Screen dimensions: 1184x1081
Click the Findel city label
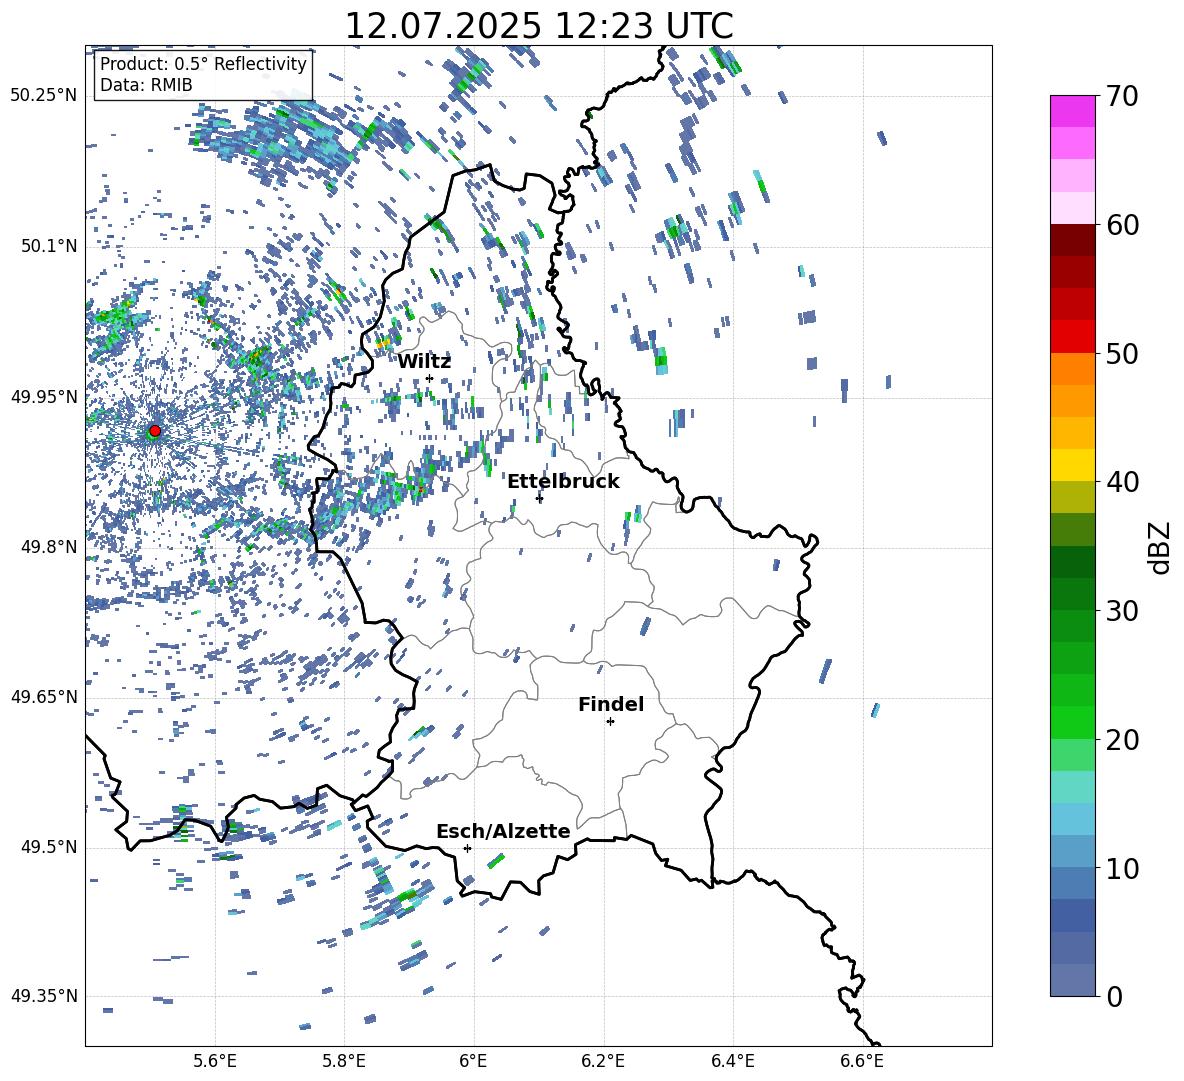tap(611, 704)
